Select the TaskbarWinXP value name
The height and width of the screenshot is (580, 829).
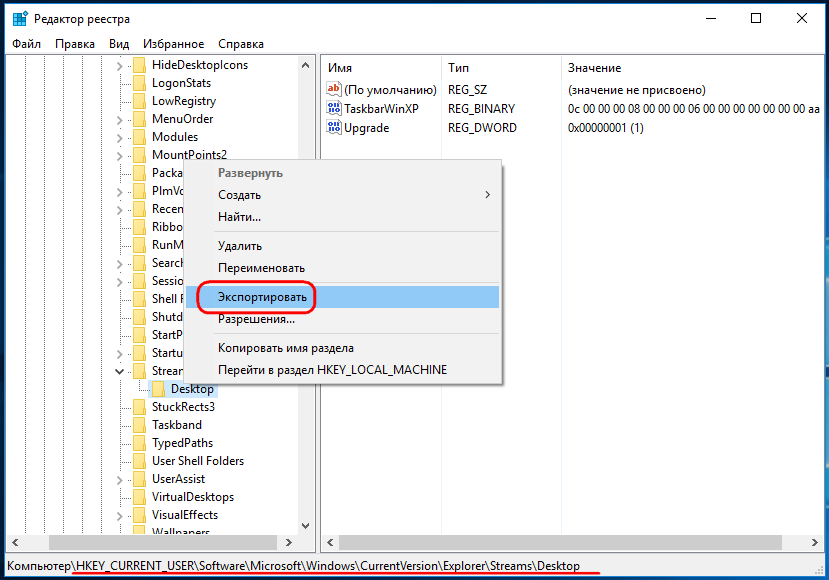(x=381, y=109)
